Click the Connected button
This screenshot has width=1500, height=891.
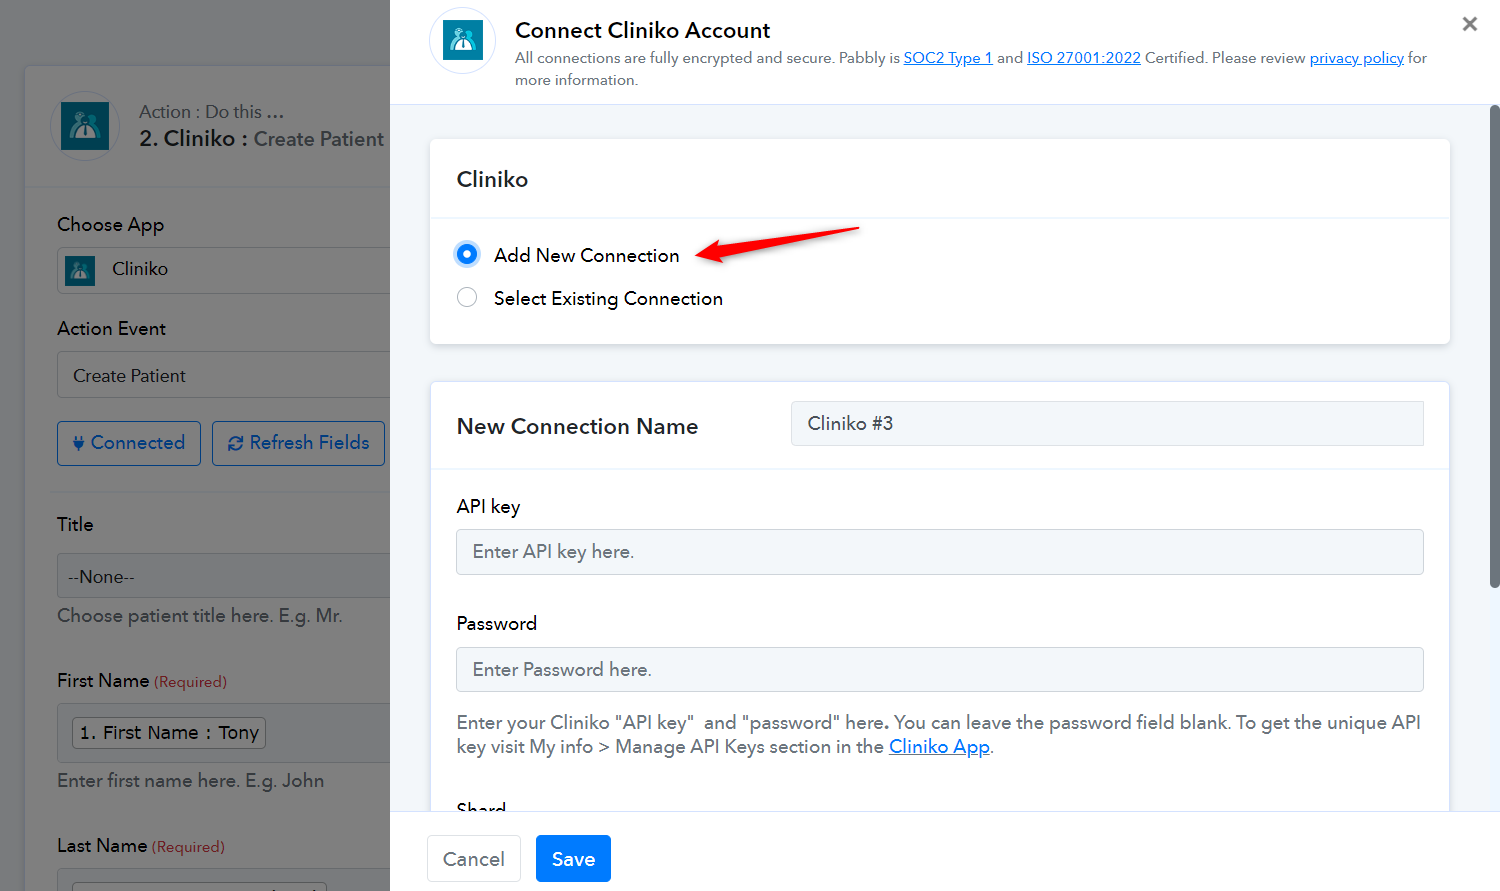[x=129, y=443]
